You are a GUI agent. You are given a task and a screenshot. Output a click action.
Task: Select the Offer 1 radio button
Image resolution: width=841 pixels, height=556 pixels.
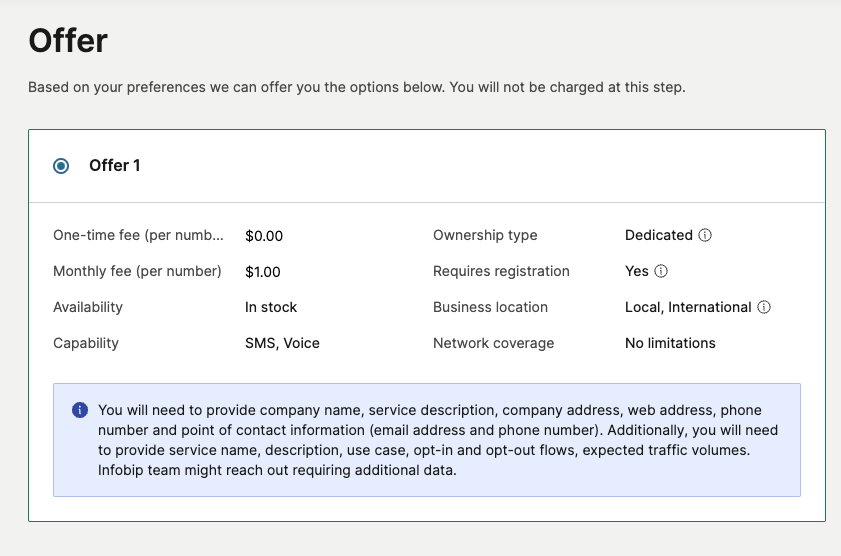point(62,166)
